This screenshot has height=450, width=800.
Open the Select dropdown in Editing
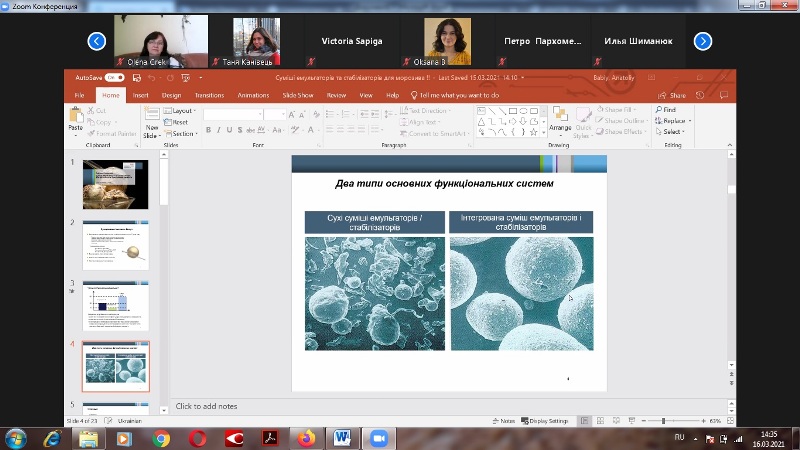(672, 131)
